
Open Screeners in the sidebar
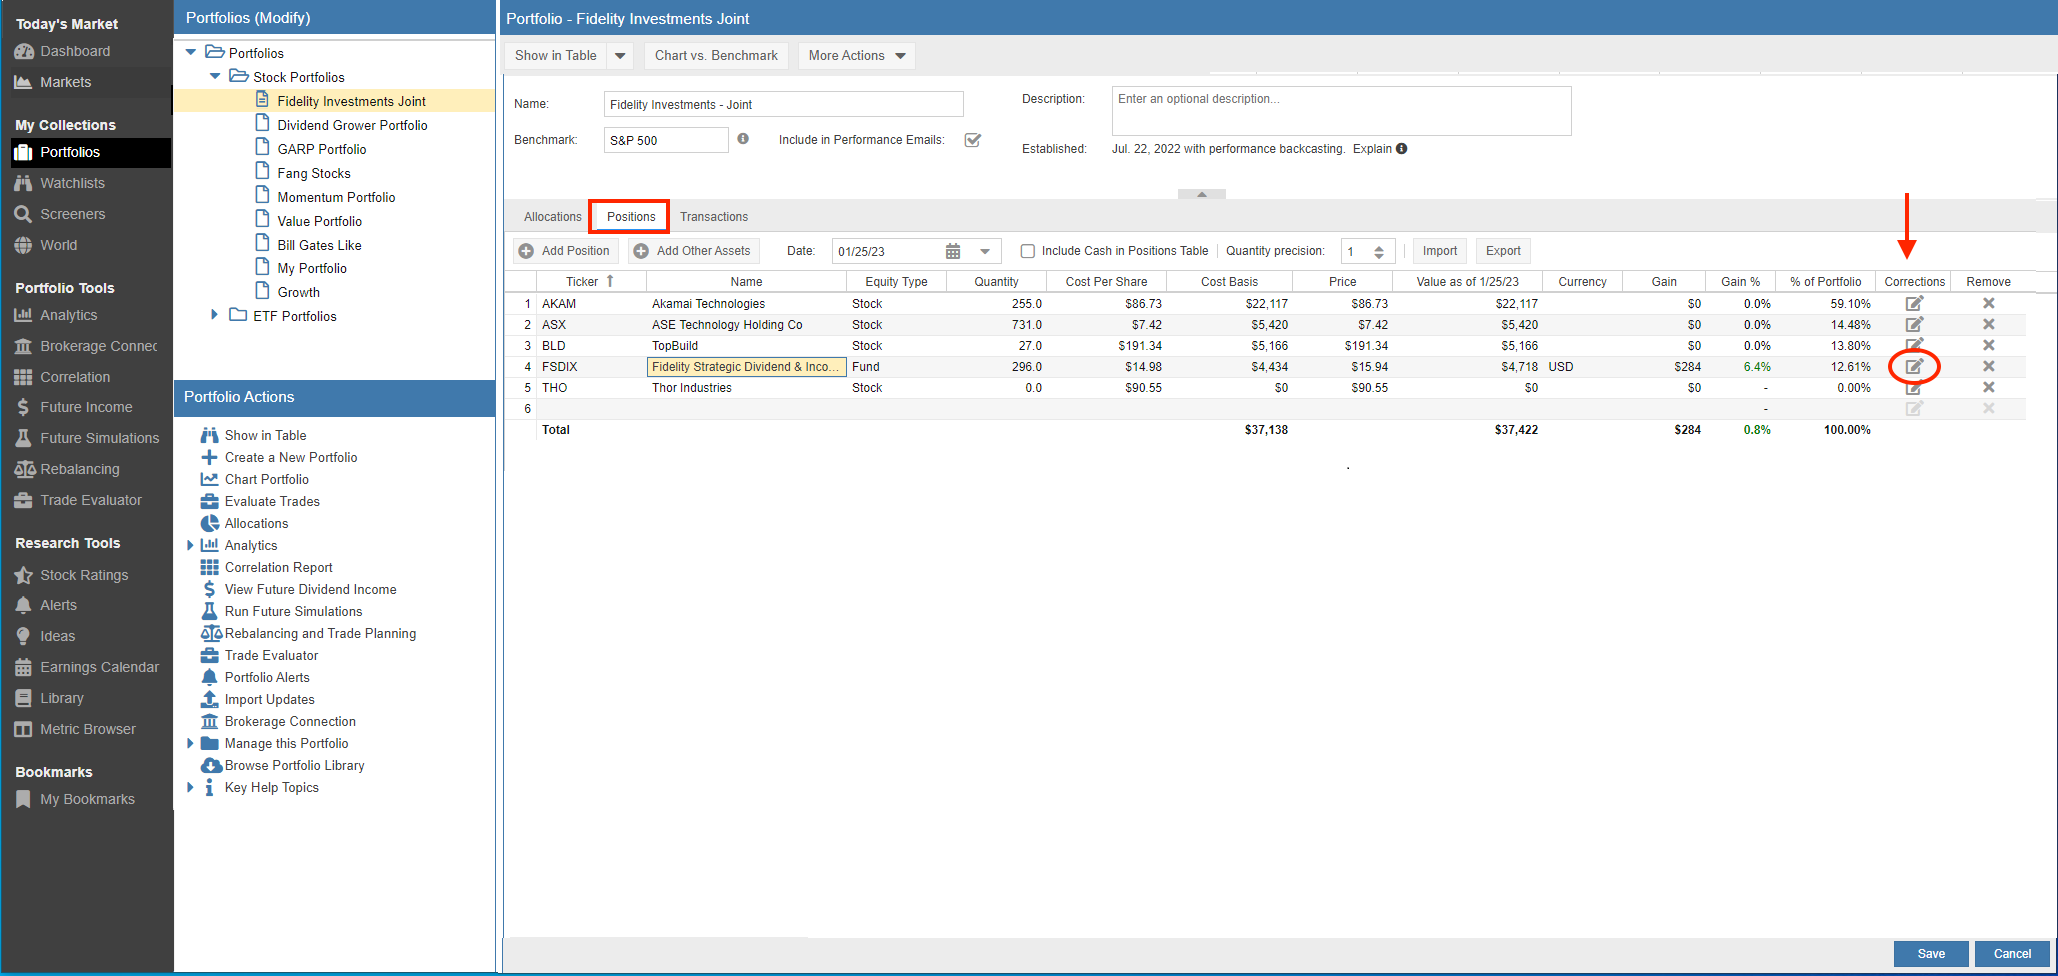72,214
